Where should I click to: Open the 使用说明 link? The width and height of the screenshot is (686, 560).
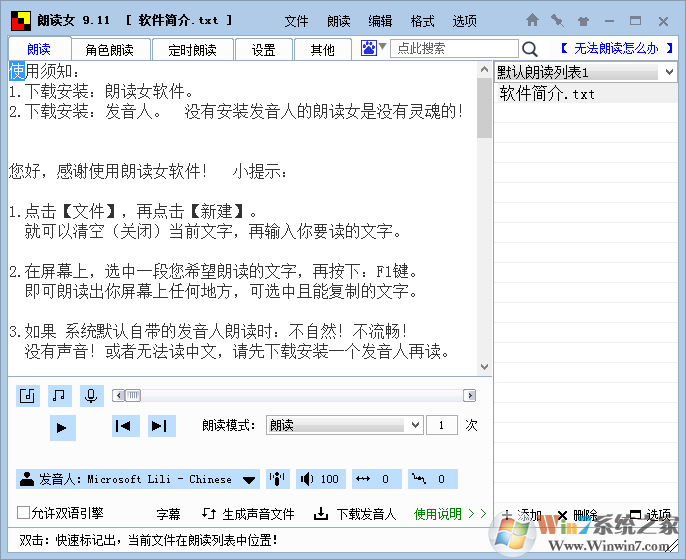click(444, 514)
